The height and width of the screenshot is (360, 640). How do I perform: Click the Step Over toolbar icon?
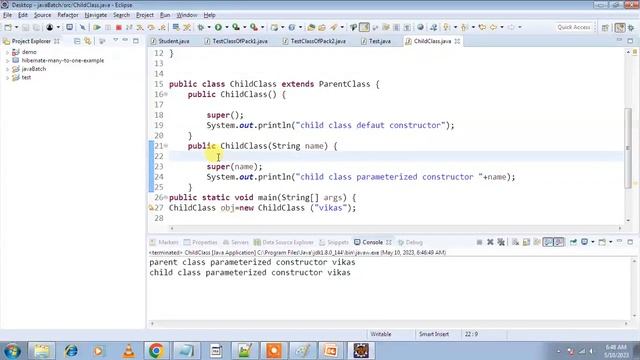[x=151, y=27]
